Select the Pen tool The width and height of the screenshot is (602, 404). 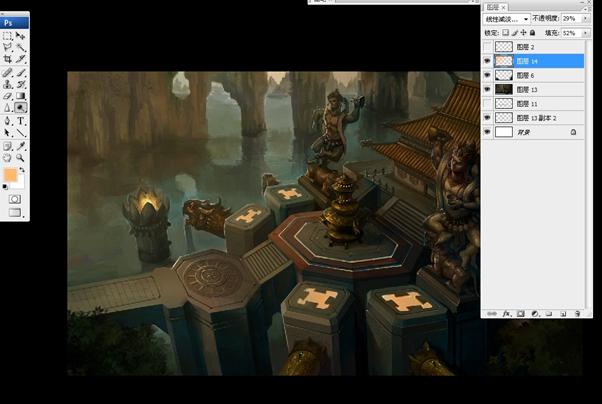click(7, 121)
